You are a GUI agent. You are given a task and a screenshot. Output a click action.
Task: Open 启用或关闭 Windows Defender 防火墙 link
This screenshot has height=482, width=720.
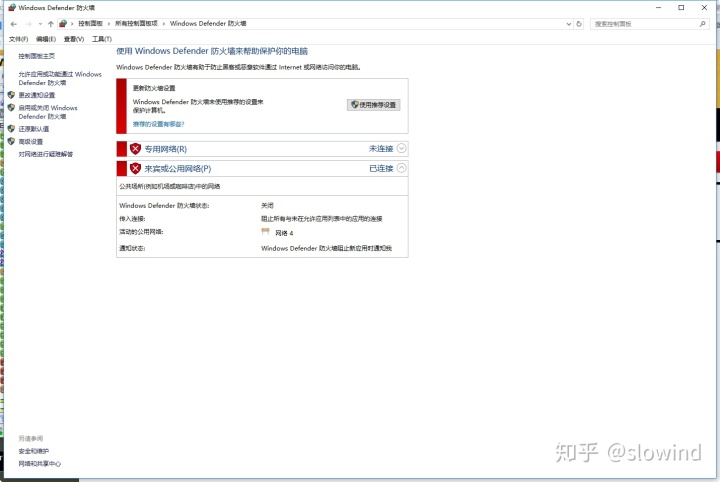[x=48, y=112]
